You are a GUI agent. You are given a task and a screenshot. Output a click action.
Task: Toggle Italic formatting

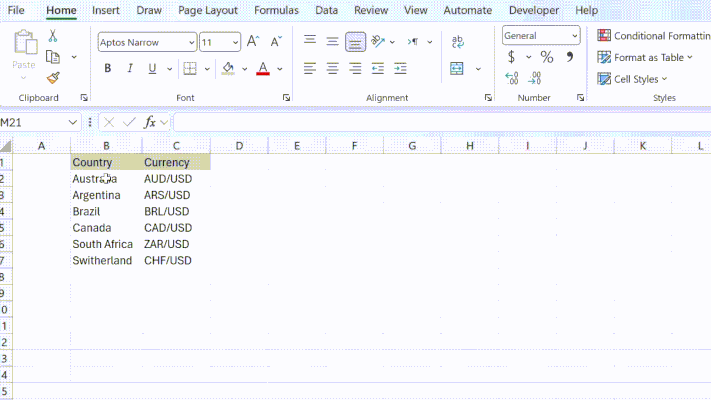tap(130, 68)
